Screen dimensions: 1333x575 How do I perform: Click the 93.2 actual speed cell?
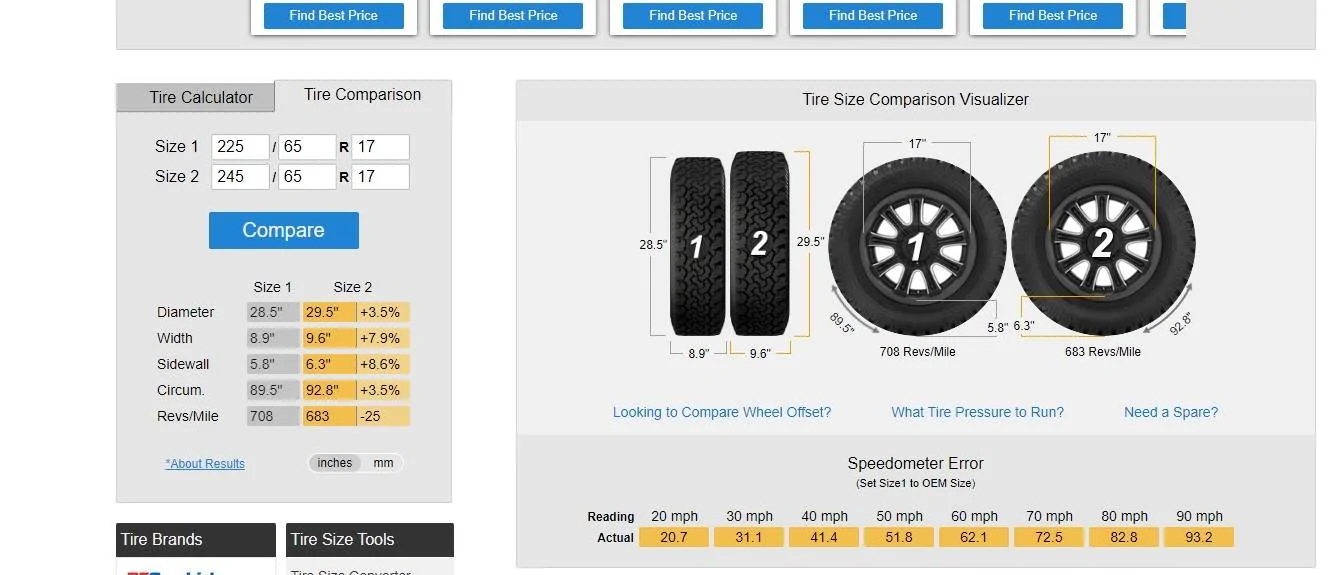[x=1198, y=537]
